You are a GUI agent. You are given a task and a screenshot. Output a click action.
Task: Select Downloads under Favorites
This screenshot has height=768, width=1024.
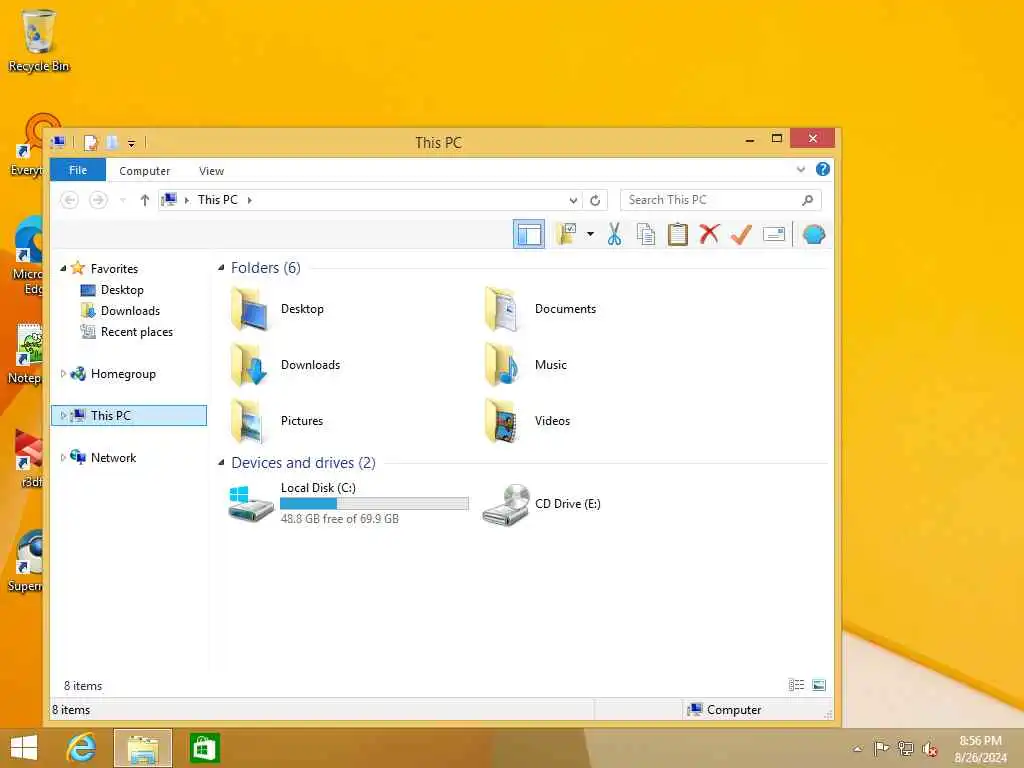[130, 311]
